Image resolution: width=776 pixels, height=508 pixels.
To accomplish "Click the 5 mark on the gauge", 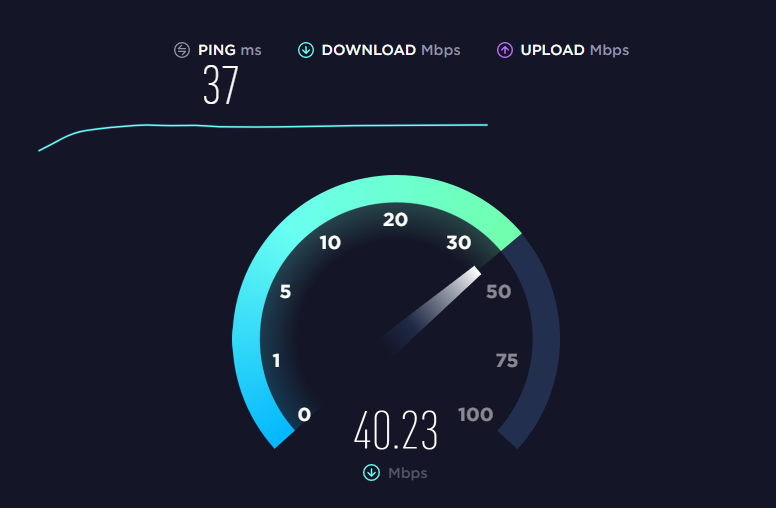I will (286, 292).
